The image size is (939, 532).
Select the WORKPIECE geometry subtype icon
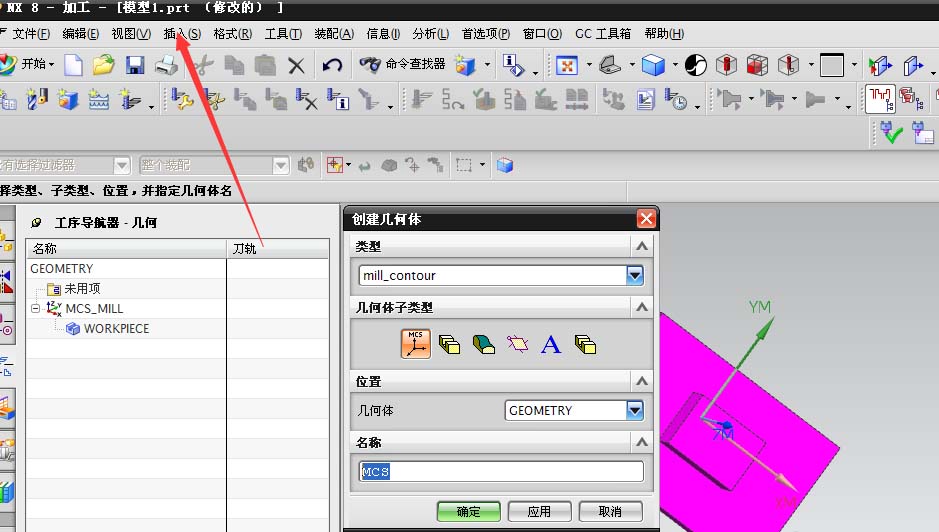[x=449, y=344]
